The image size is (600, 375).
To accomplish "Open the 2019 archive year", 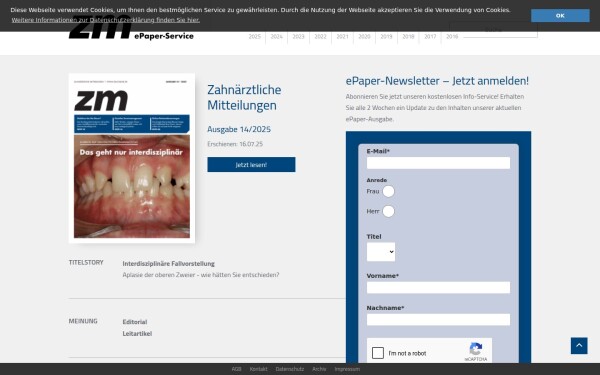I will [x=386, y=37].
